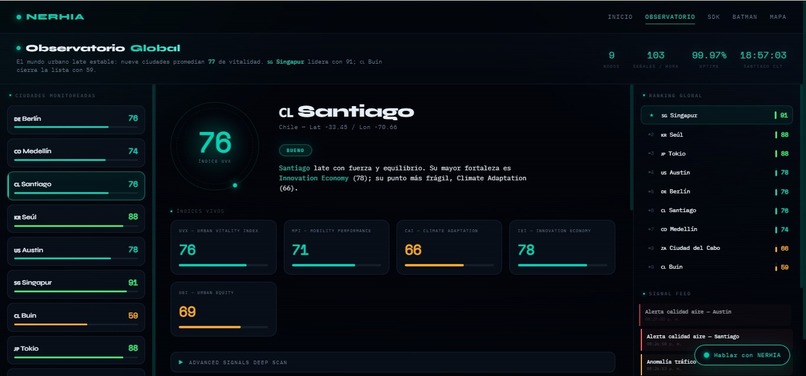Click the Observatorio Global heading
This screenshot has height=376, width=806.
pyautogui.click(x=103, y=48)
